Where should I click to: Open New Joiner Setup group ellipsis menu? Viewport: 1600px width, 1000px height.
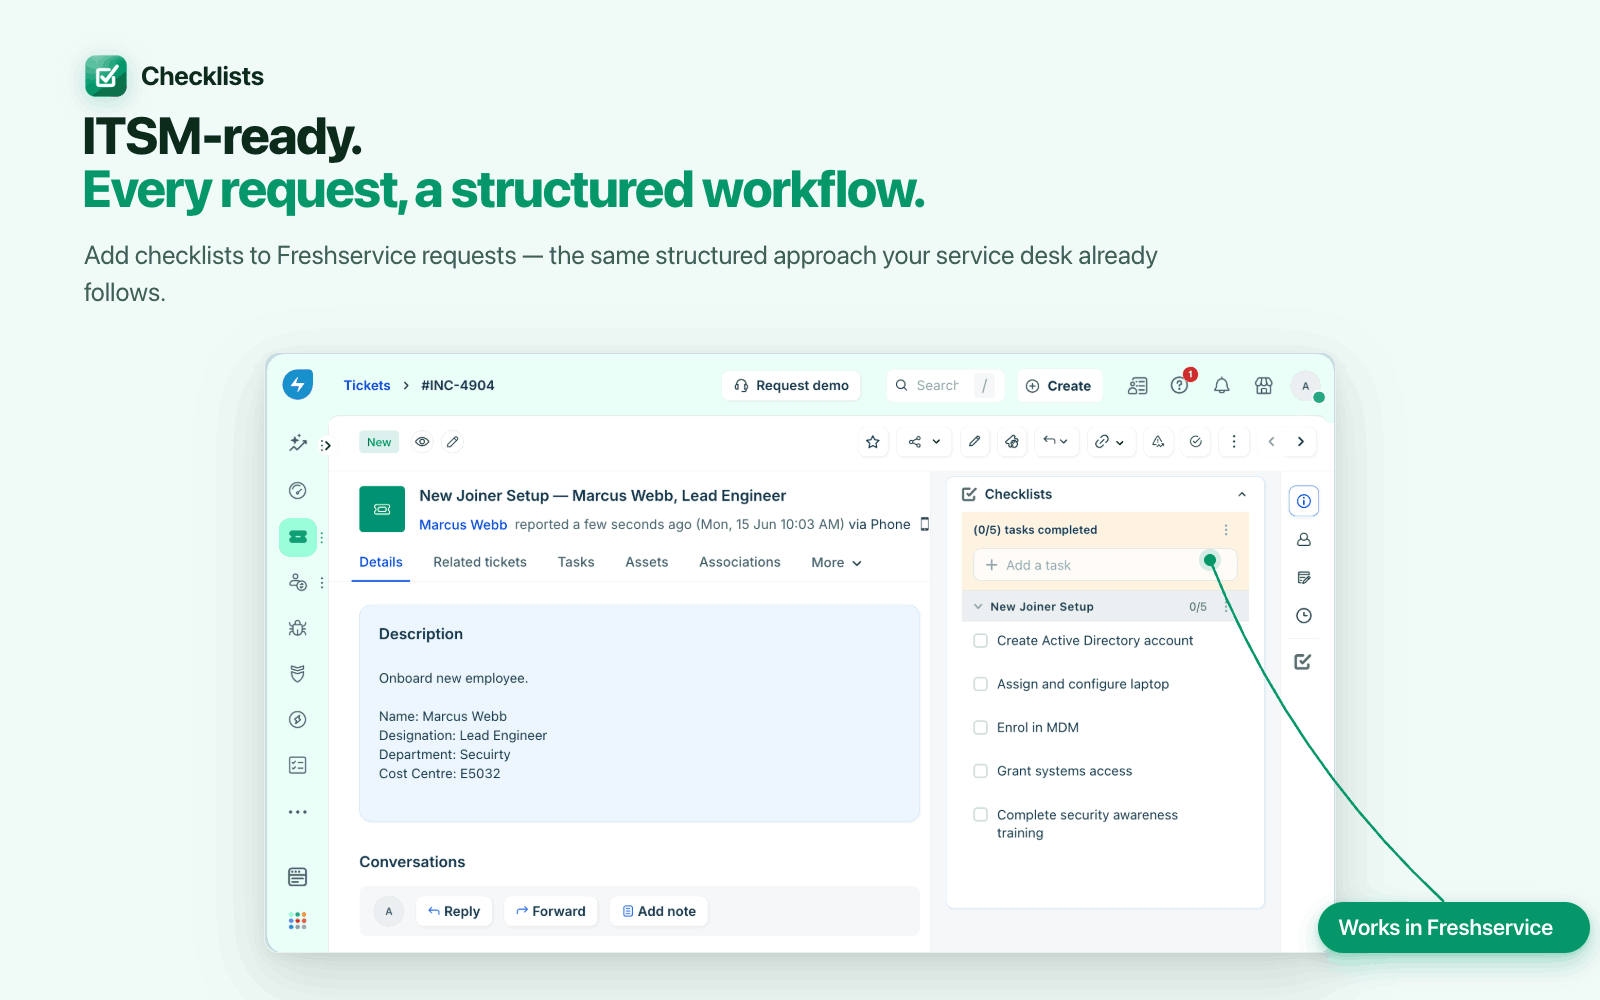coord(1226,607)
